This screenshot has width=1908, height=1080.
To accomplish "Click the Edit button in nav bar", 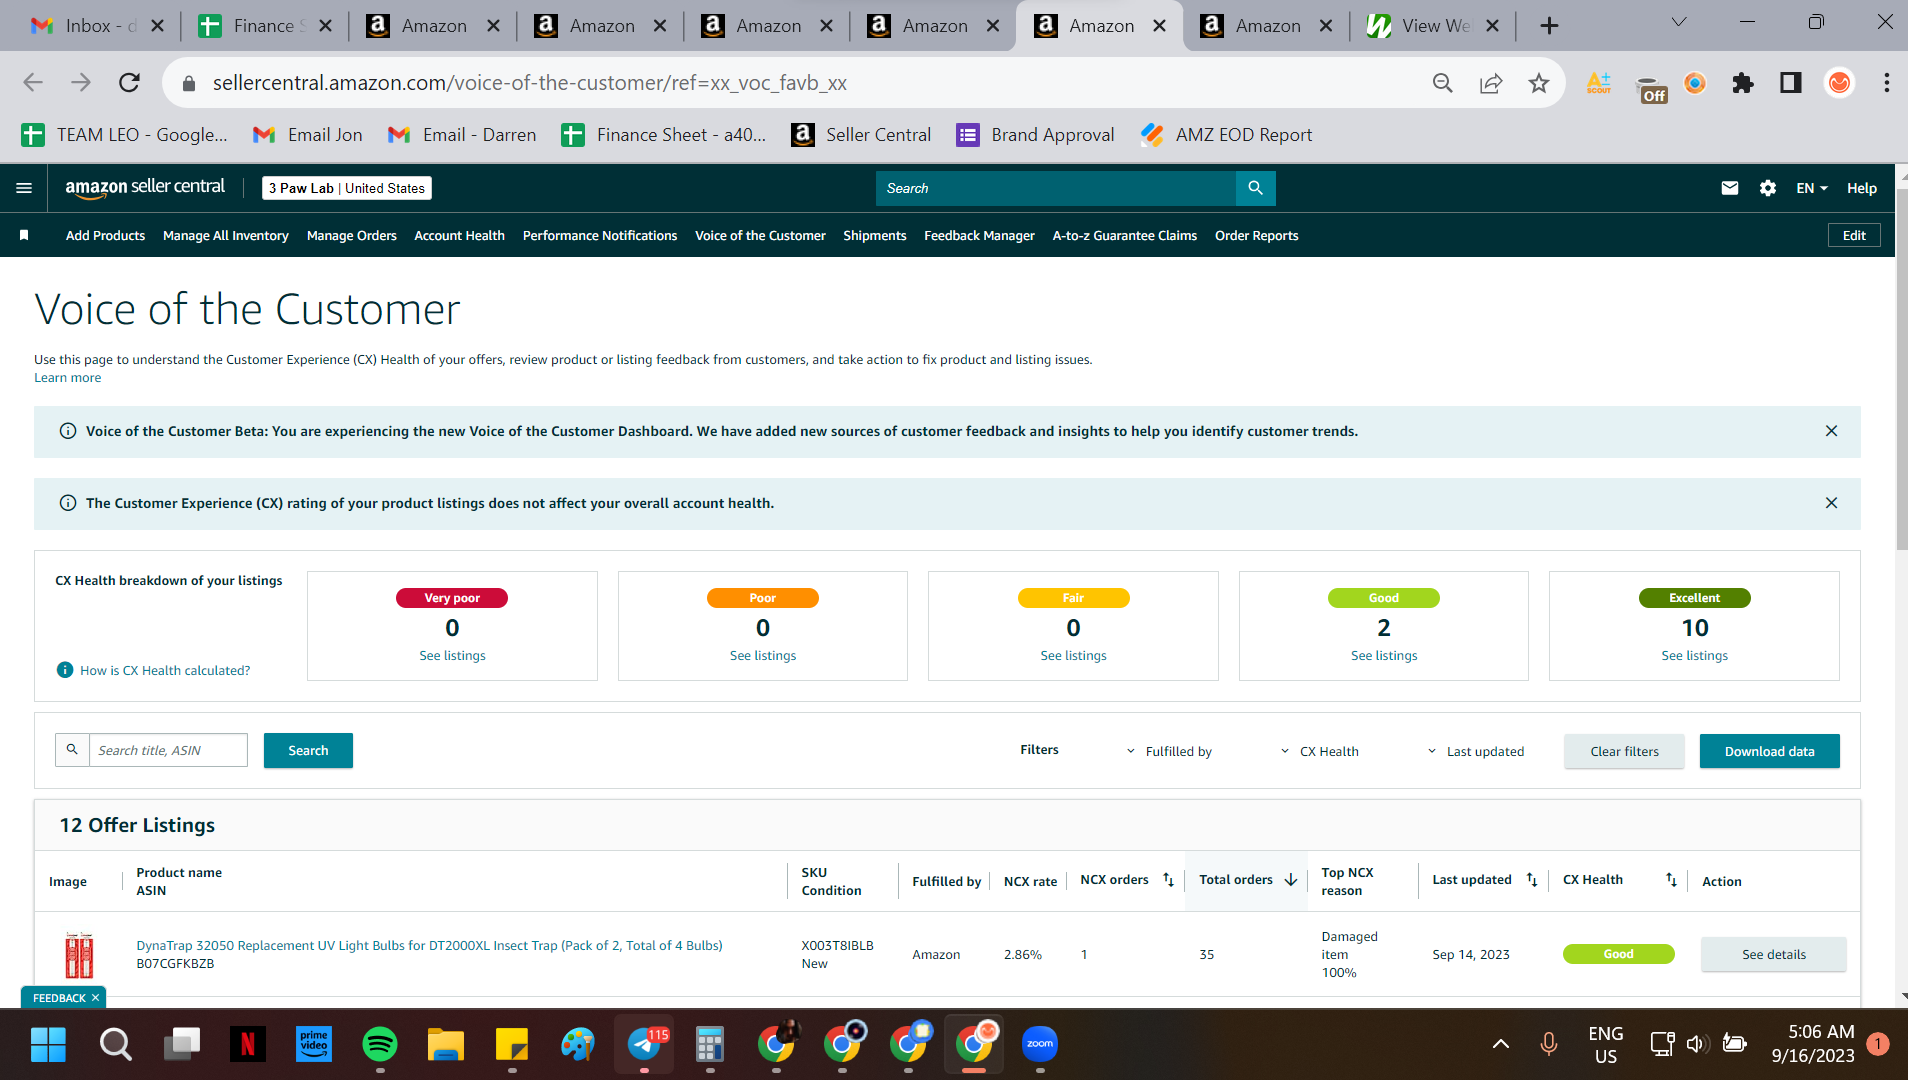I will (1854, 235).
